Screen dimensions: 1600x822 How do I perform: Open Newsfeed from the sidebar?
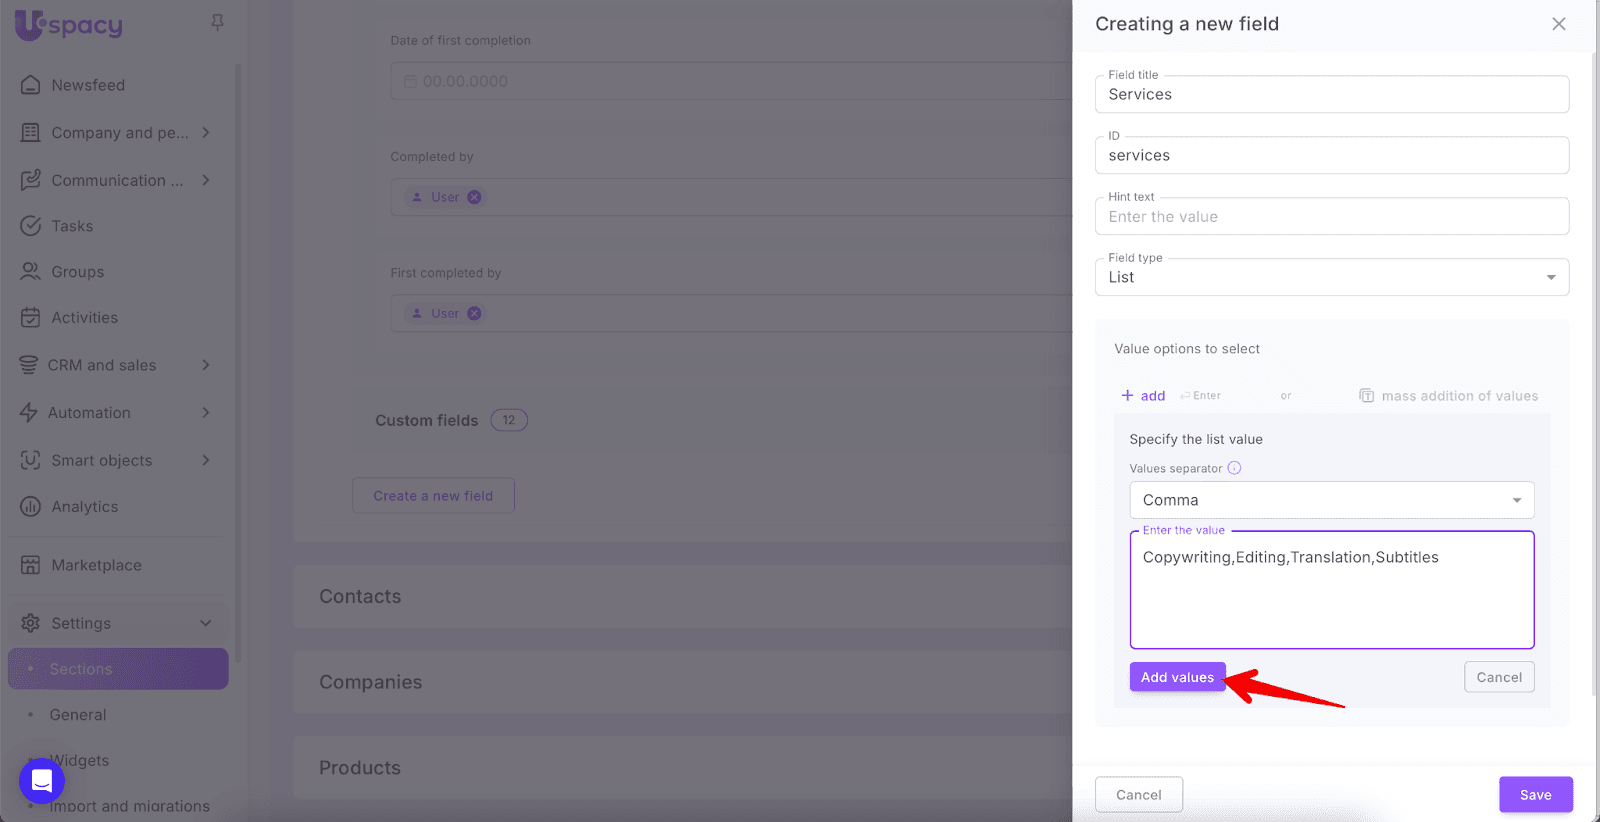coord(88,85)
